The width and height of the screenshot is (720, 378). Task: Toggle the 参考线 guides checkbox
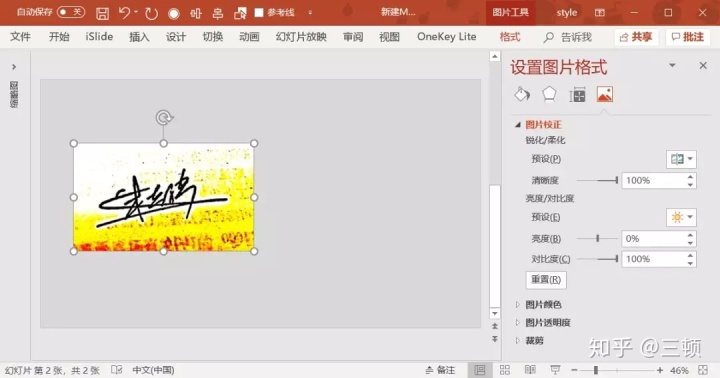(259, 12)
